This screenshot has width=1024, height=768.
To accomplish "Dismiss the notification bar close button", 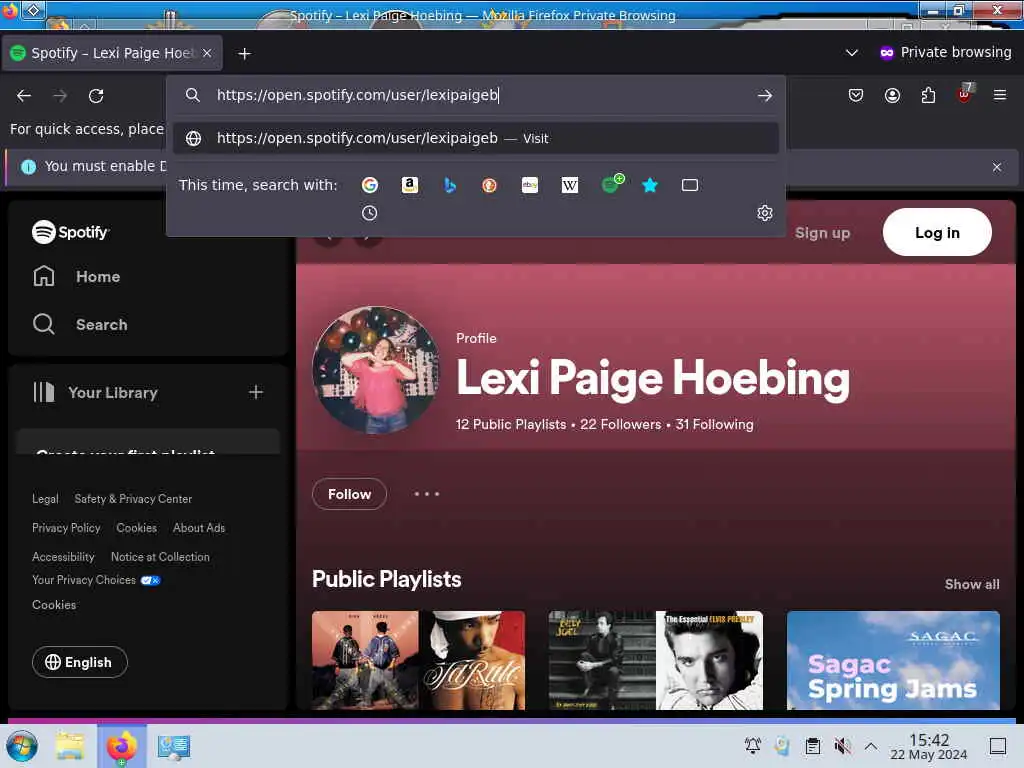I will [x=997, y=167].
